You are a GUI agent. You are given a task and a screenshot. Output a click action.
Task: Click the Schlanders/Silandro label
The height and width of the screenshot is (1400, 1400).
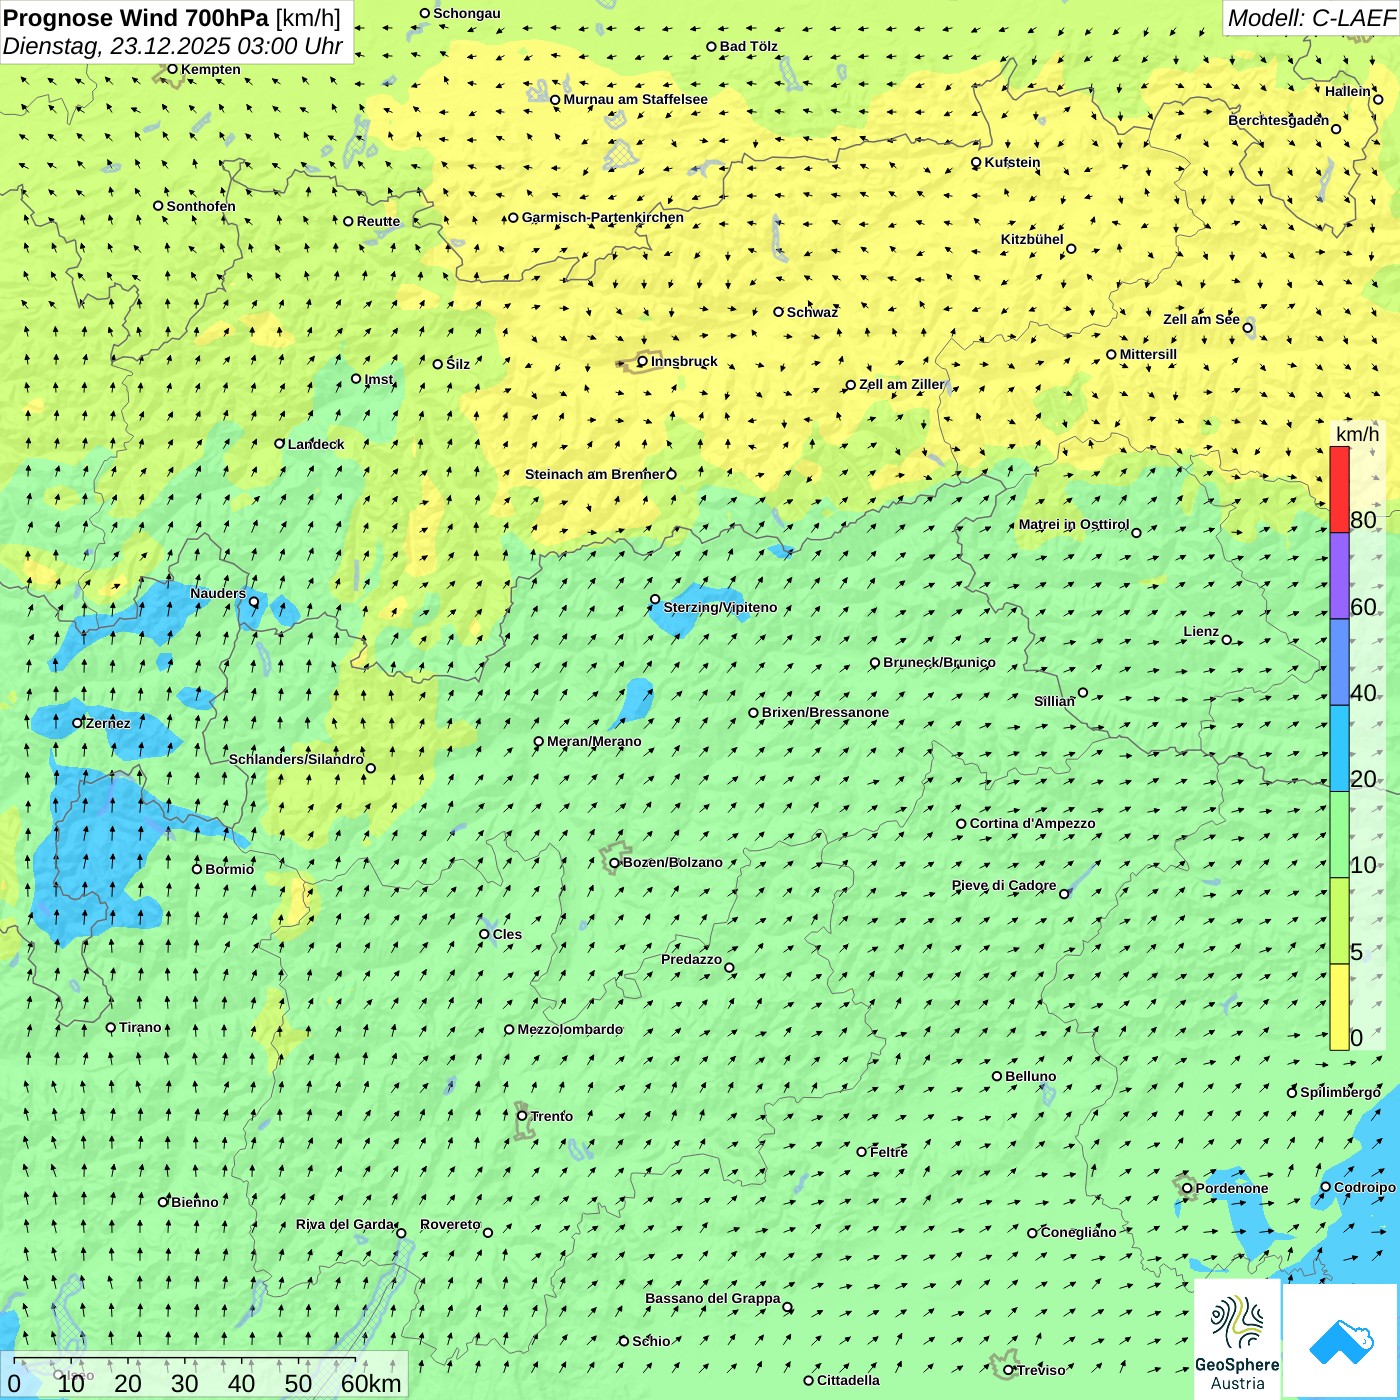pyautogui.click(x=296, y=759)
